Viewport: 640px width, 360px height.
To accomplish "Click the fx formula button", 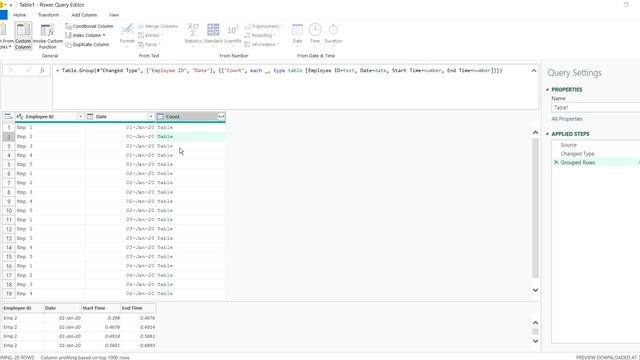I will point(42,71).
